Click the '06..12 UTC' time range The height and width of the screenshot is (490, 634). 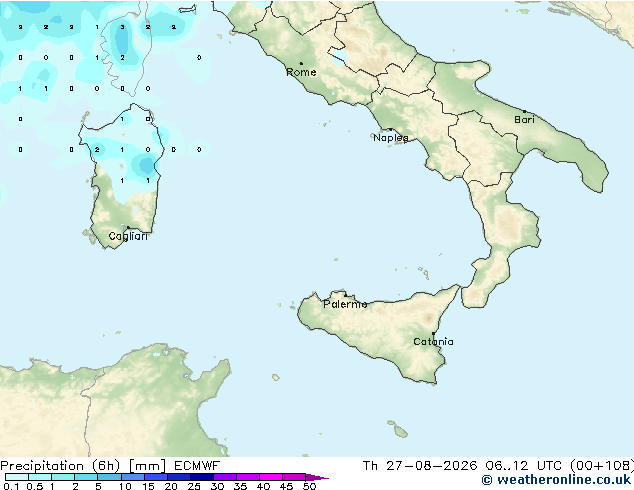click(x=523, y=466)
